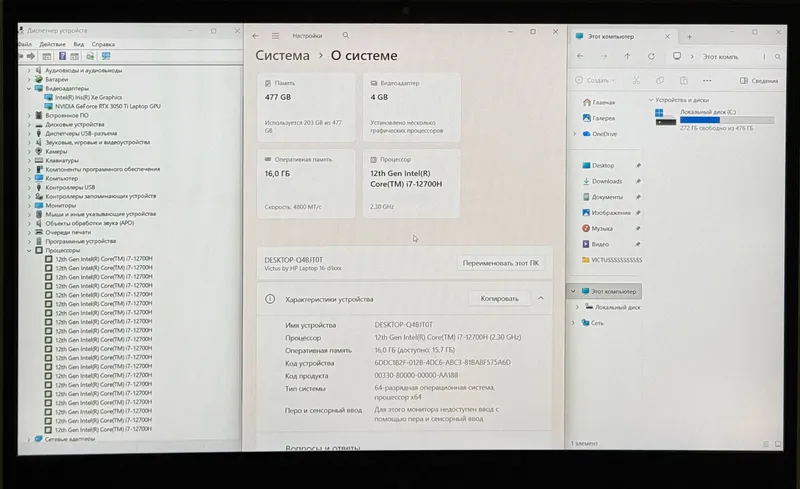This screenshot has height=489, width=800.
Task: Expand Сетевые адаптеры node
Action: tap(29, 439)
